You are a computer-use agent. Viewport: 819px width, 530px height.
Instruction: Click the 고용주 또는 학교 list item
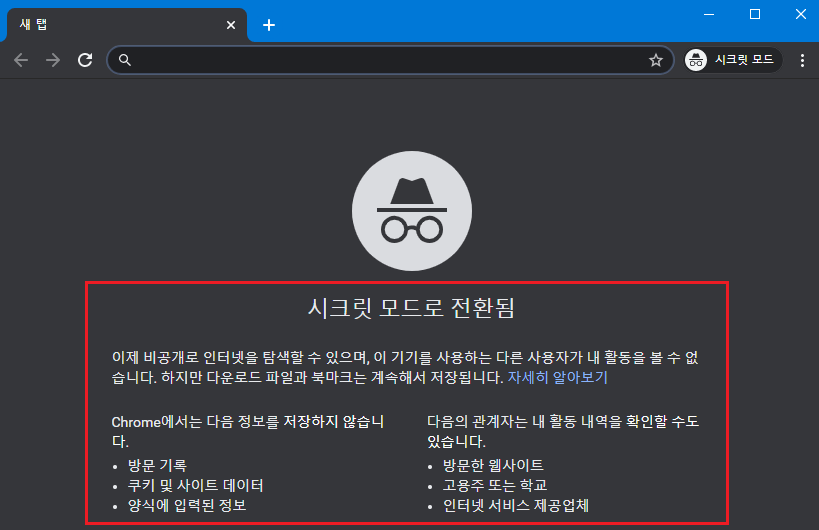pos(495,485)
